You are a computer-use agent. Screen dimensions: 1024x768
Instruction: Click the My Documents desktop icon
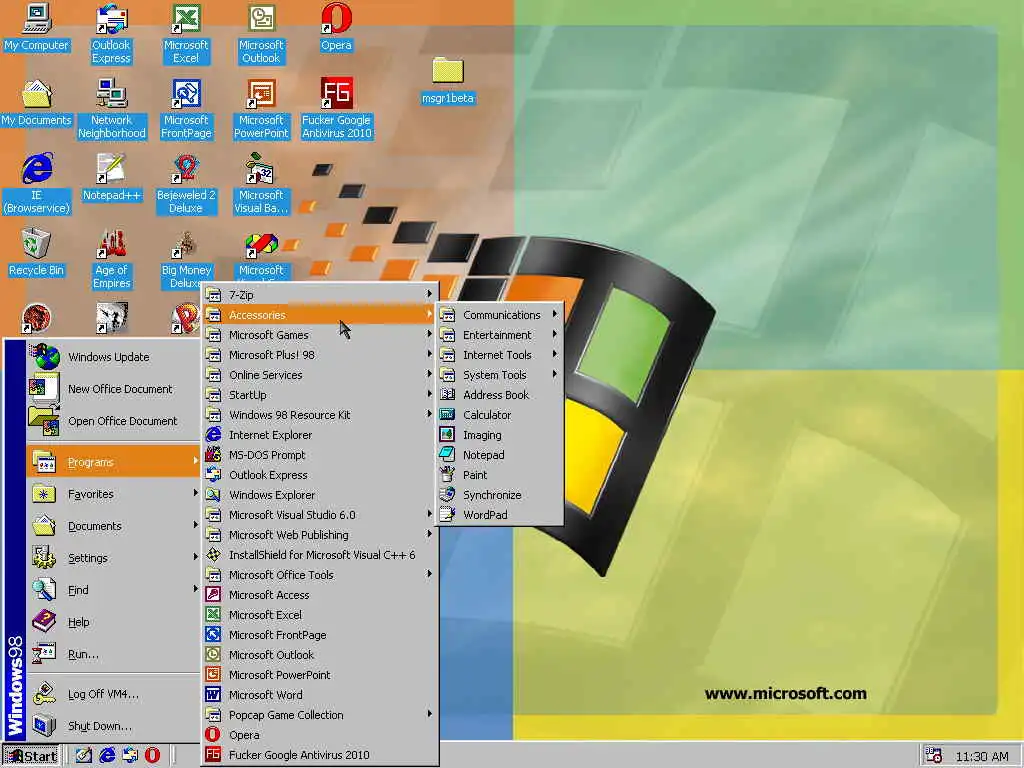click(x=37, y=103)
